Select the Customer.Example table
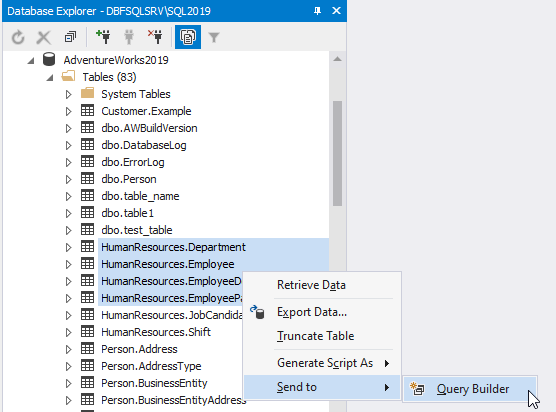The image size is (556, 412). tap(146, 111)
